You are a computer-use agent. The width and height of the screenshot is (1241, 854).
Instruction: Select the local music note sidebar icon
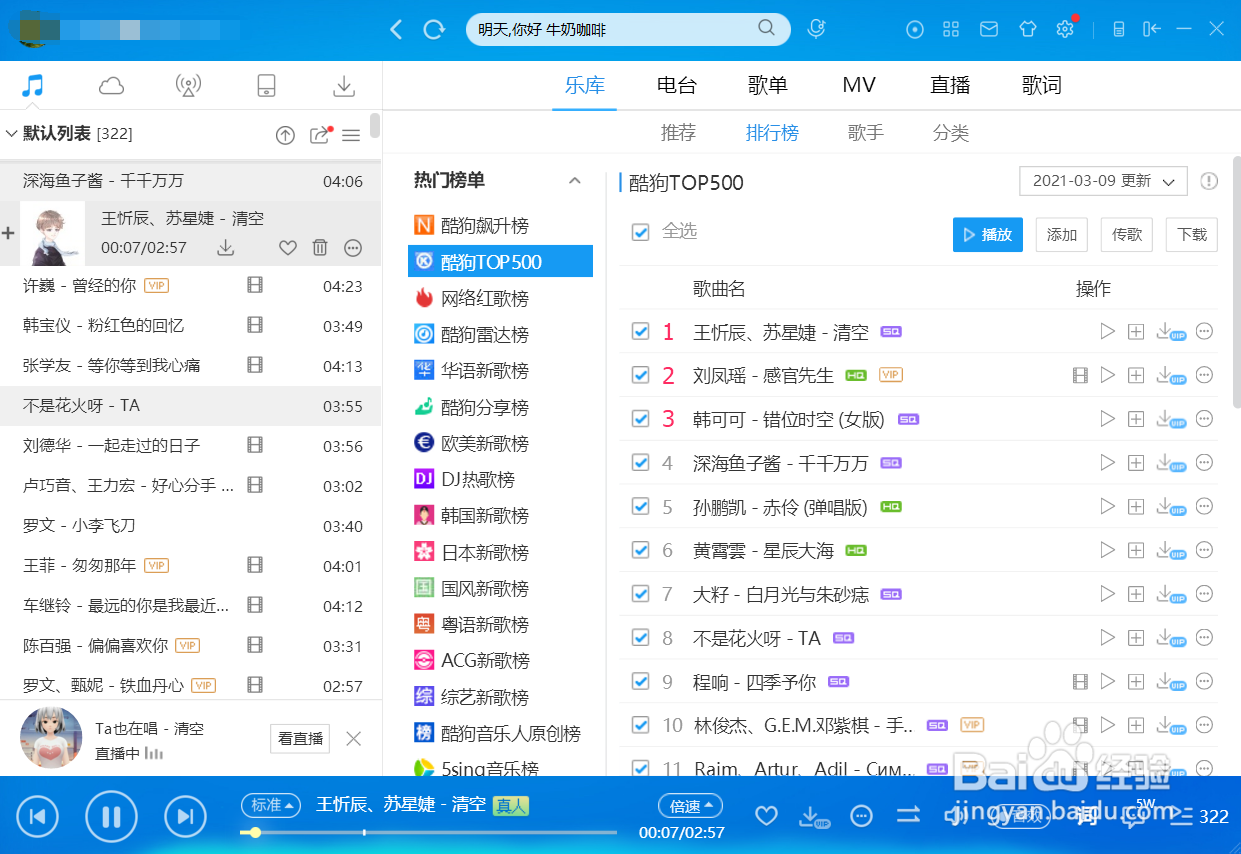33,86
